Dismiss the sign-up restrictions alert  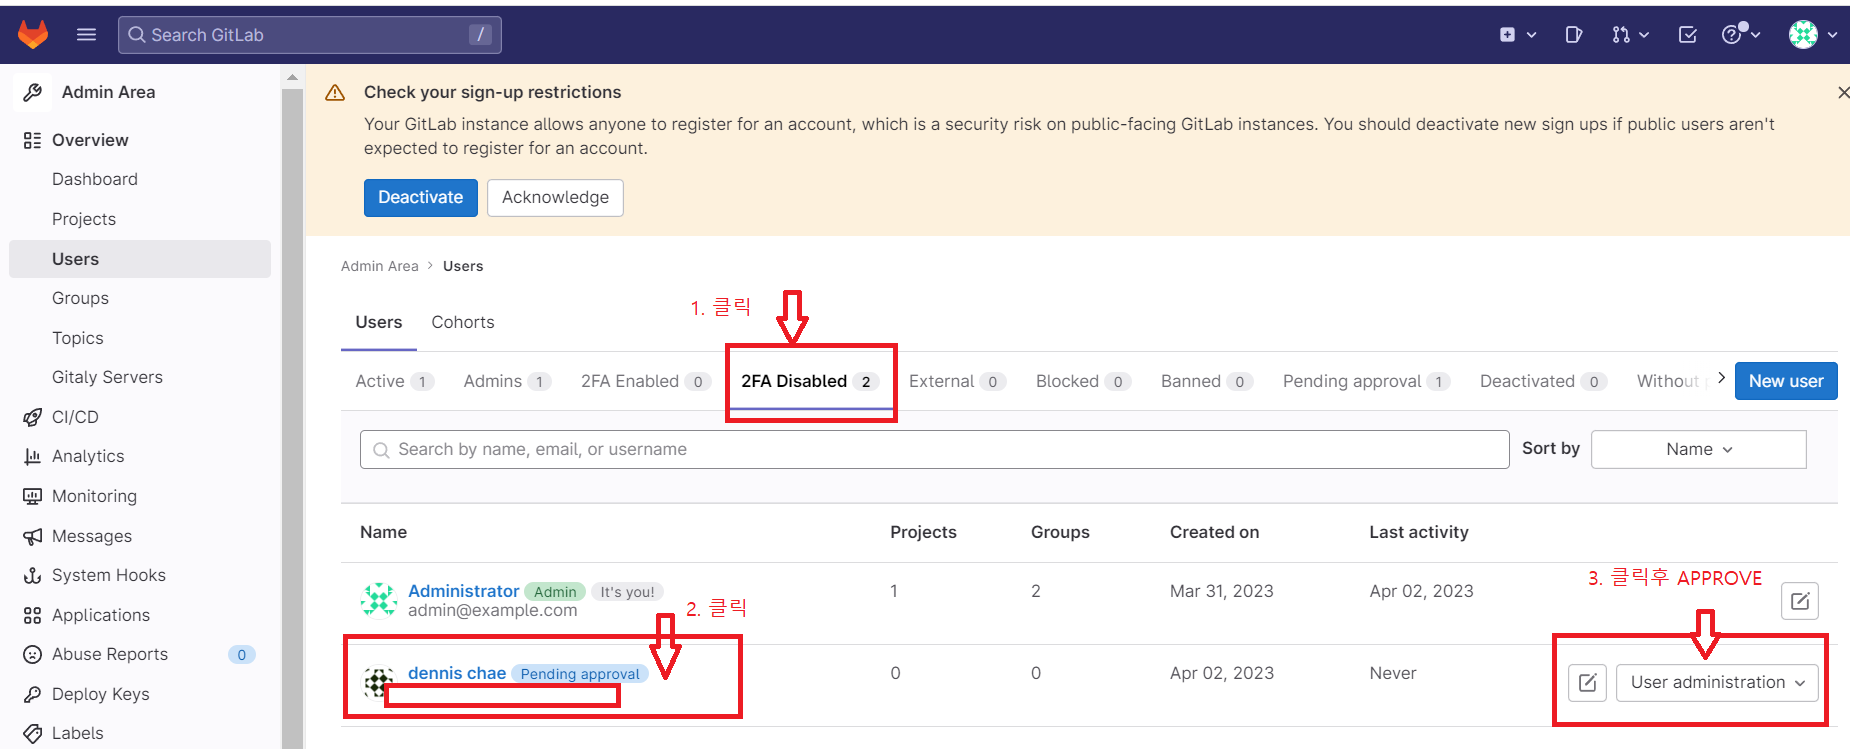click(x=1843, y=92)
